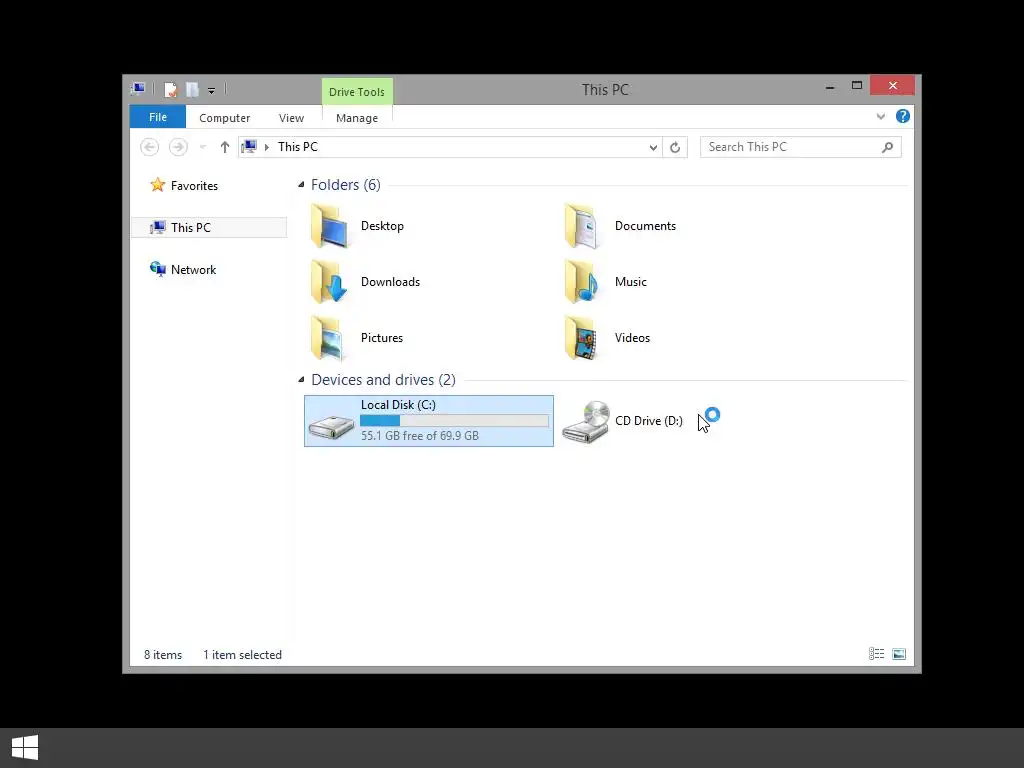Select the Music folder icon
The height and width of the screenshot is (768, 1024).
(x=582, y=281)
